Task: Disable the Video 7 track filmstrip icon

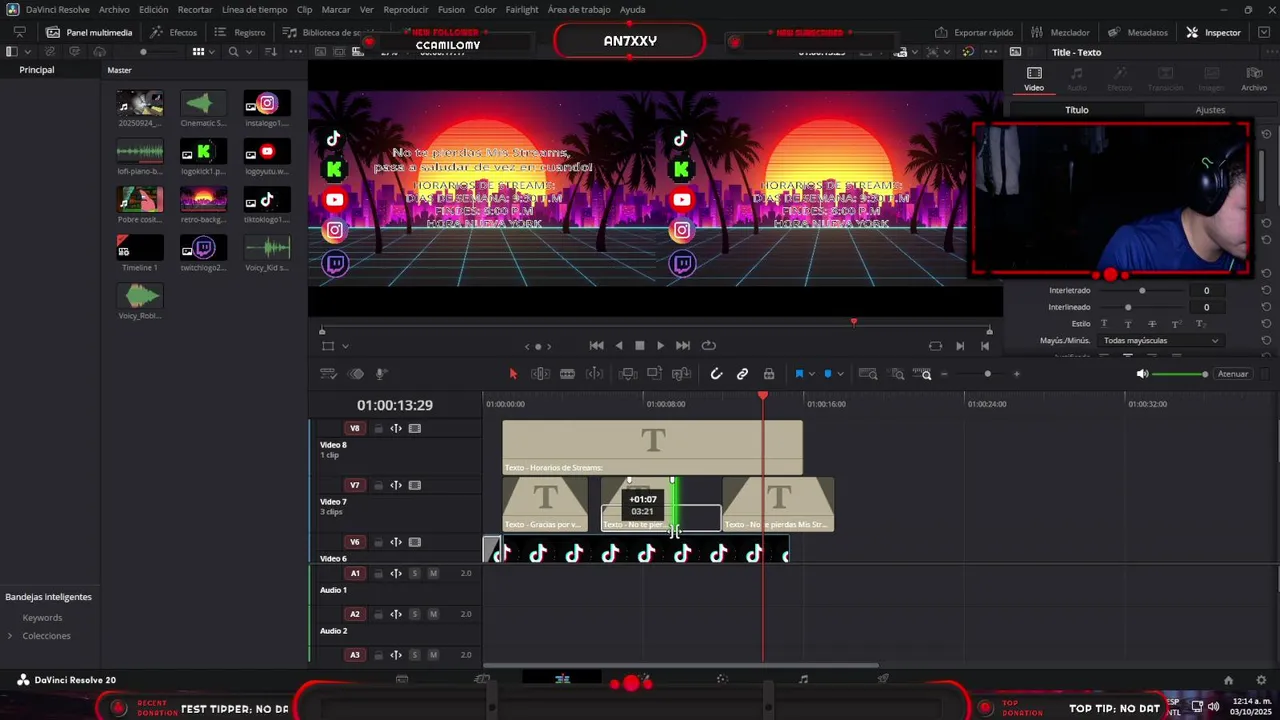Action: pyautogui.click(x=415, y=486)
